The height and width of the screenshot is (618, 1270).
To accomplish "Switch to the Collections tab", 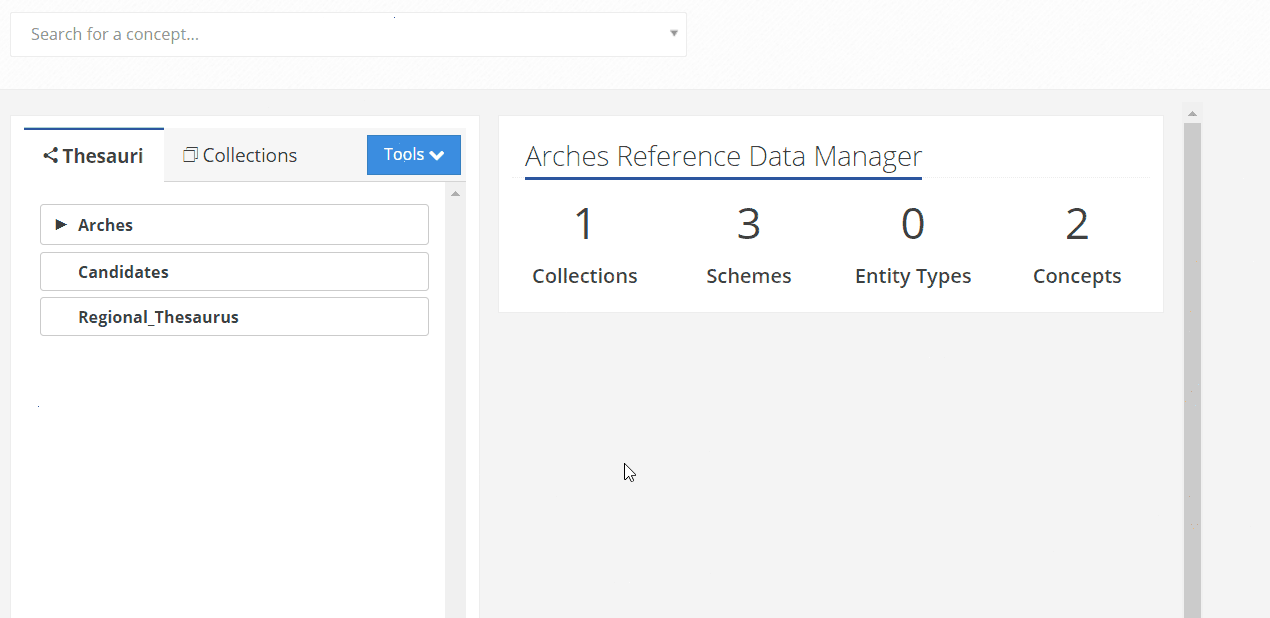I will (x=240, y=155).
